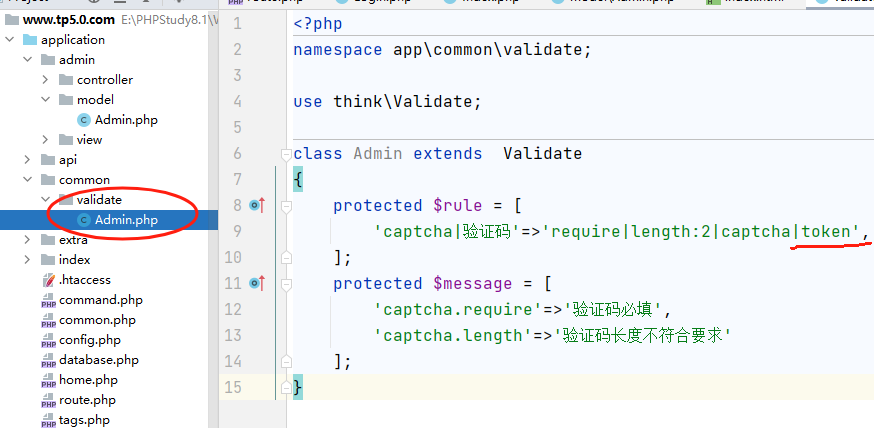
Task: Click the class icon of model's Admin.php
Action: tap(84, 120)
